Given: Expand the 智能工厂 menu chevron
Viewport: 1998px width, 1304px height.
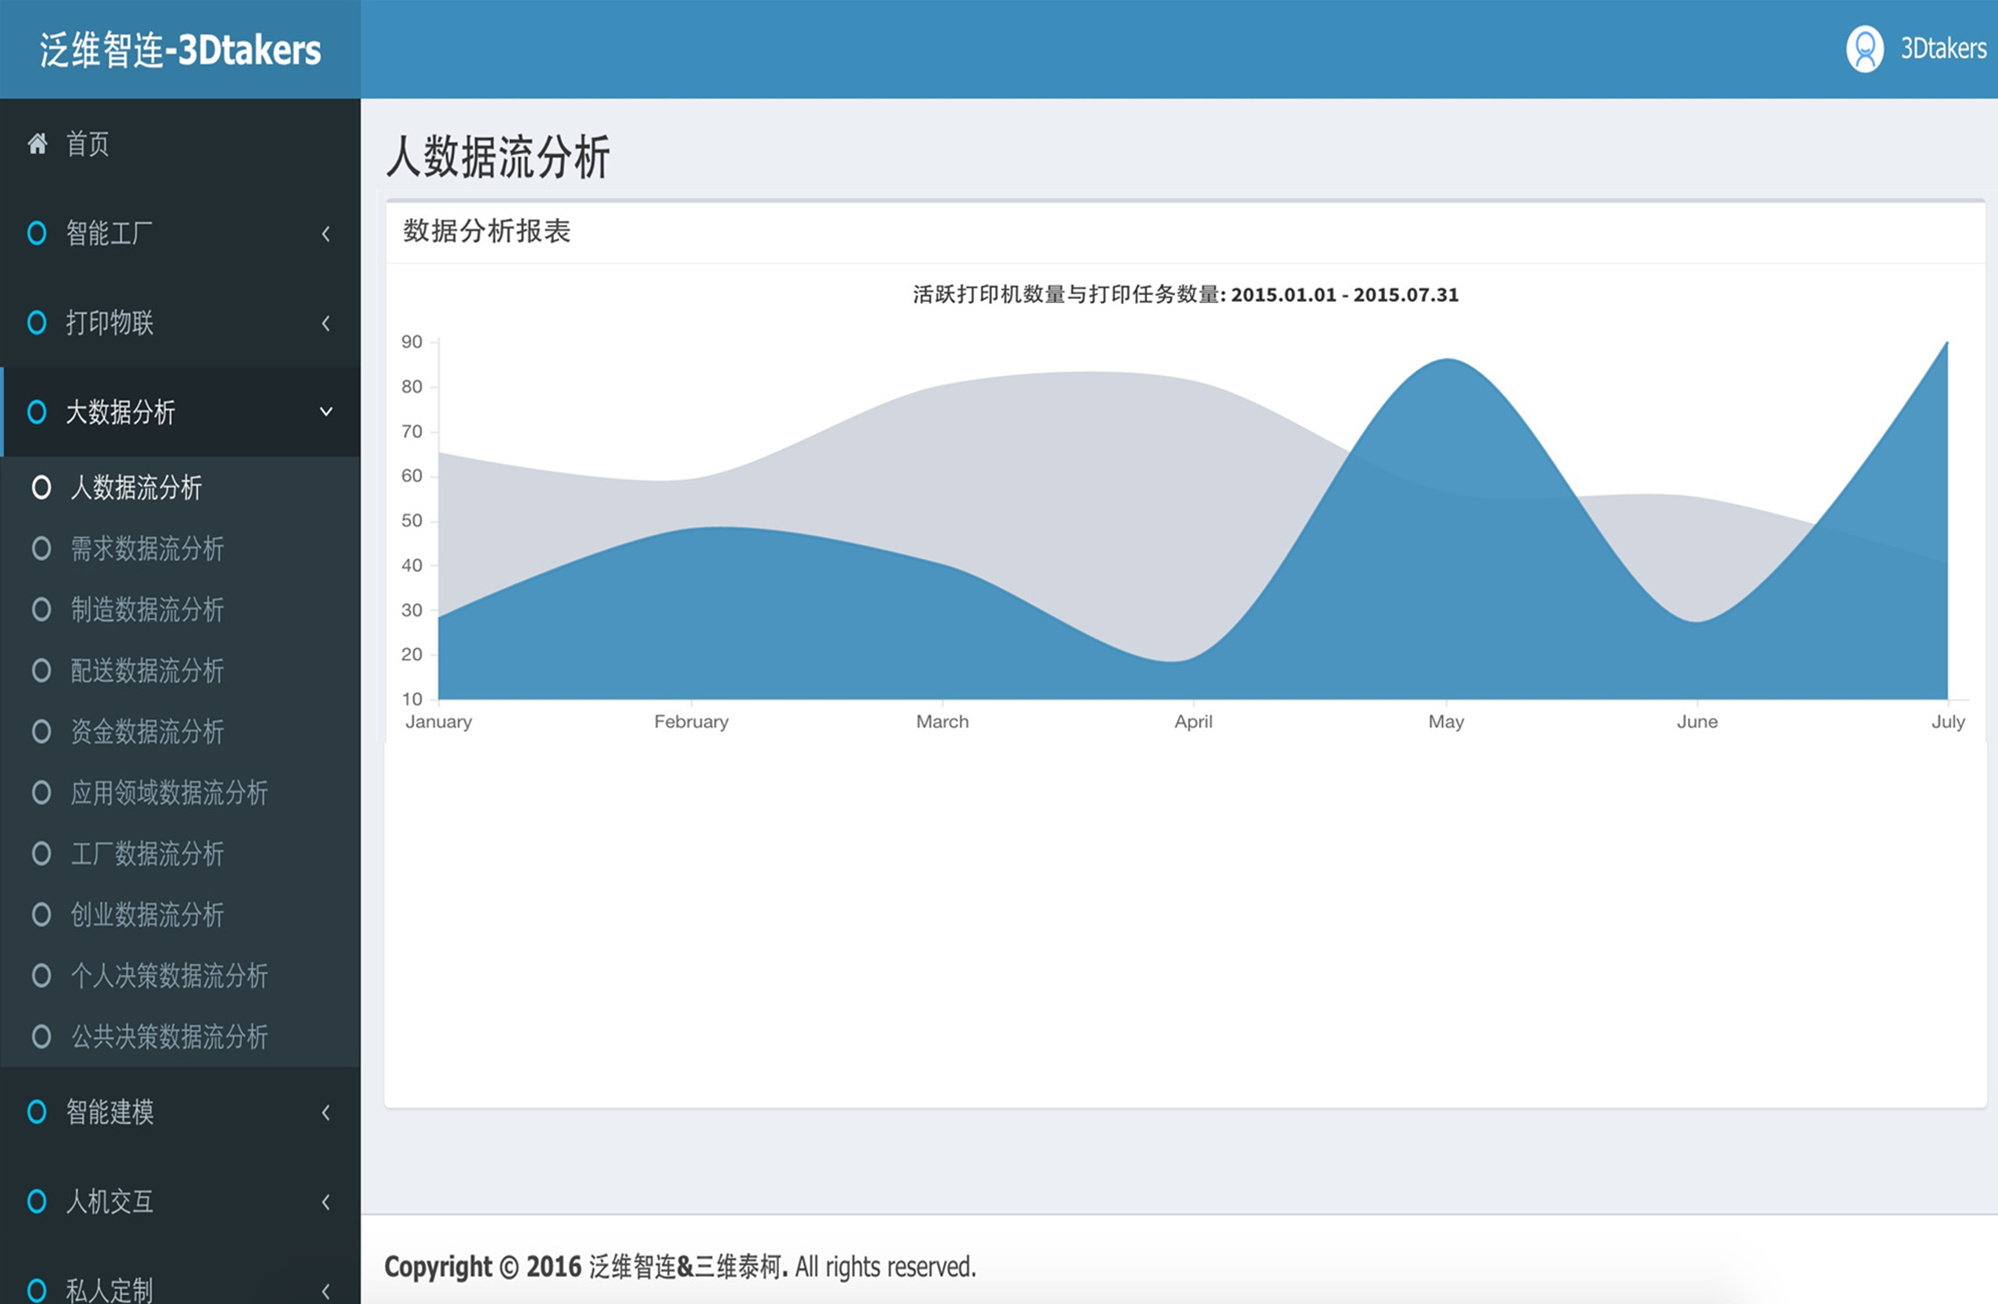Looking at the screenshot, I should pyautogui.click(x=326, y=234).
